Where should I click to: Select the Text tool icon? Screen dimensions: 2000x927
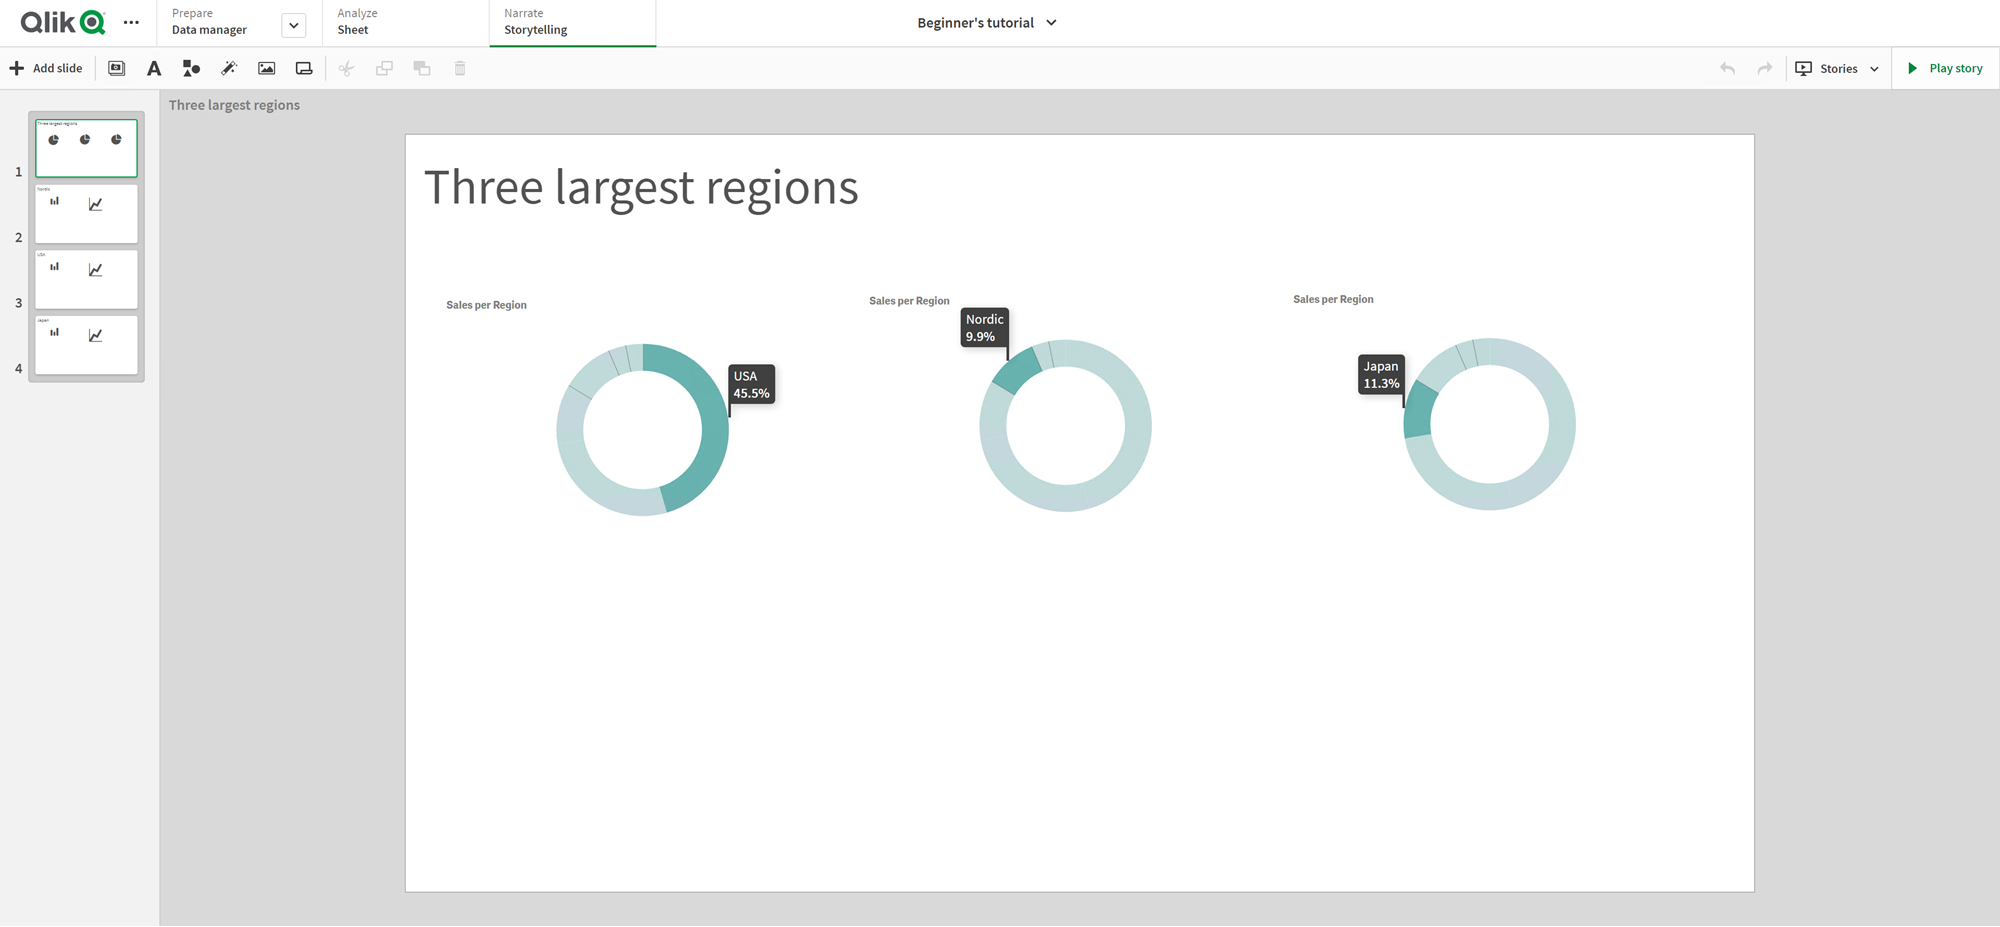(x=154, y=68)
